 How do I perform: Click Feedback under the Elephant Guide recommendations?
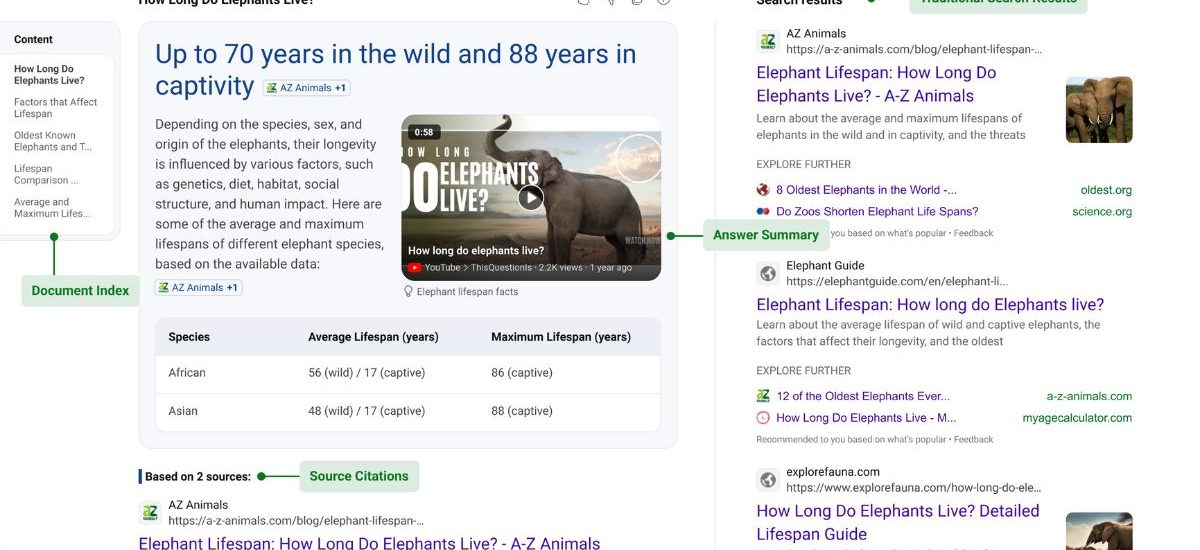click(x=973, y=439)
